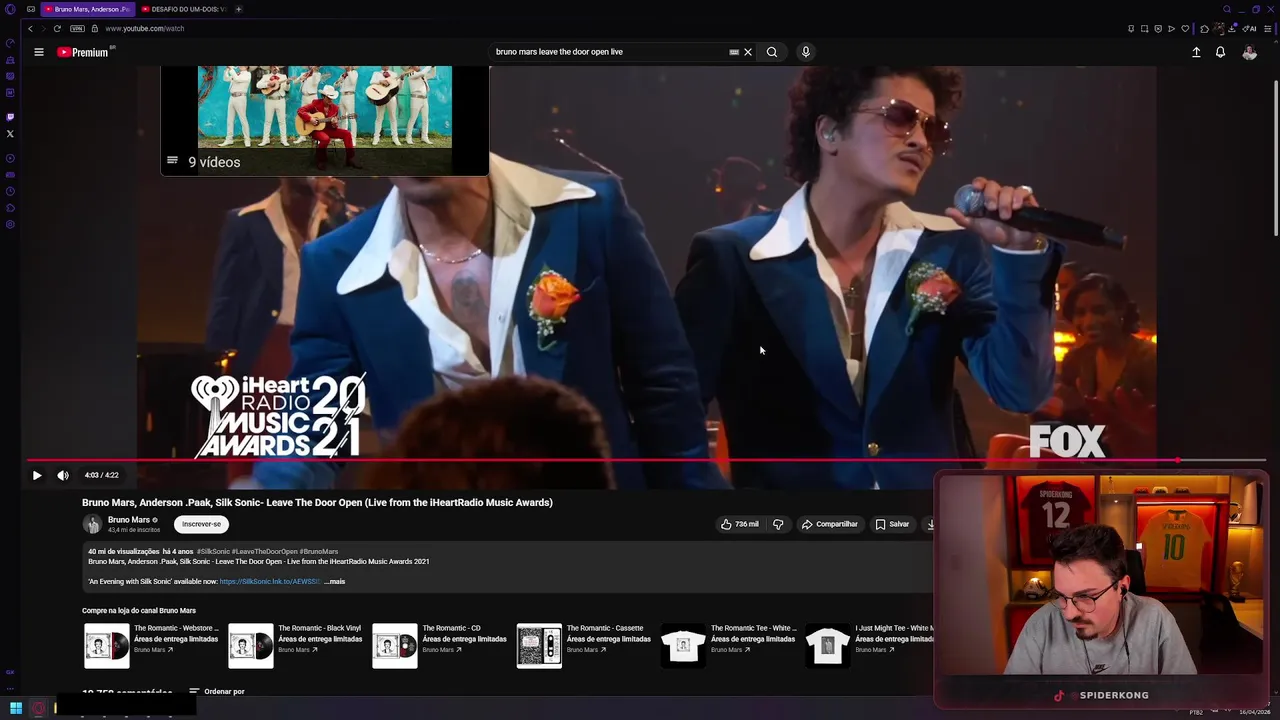1280x720 pixels.
Task: Toggle the browser VPN badge
Action: [77, 28]
